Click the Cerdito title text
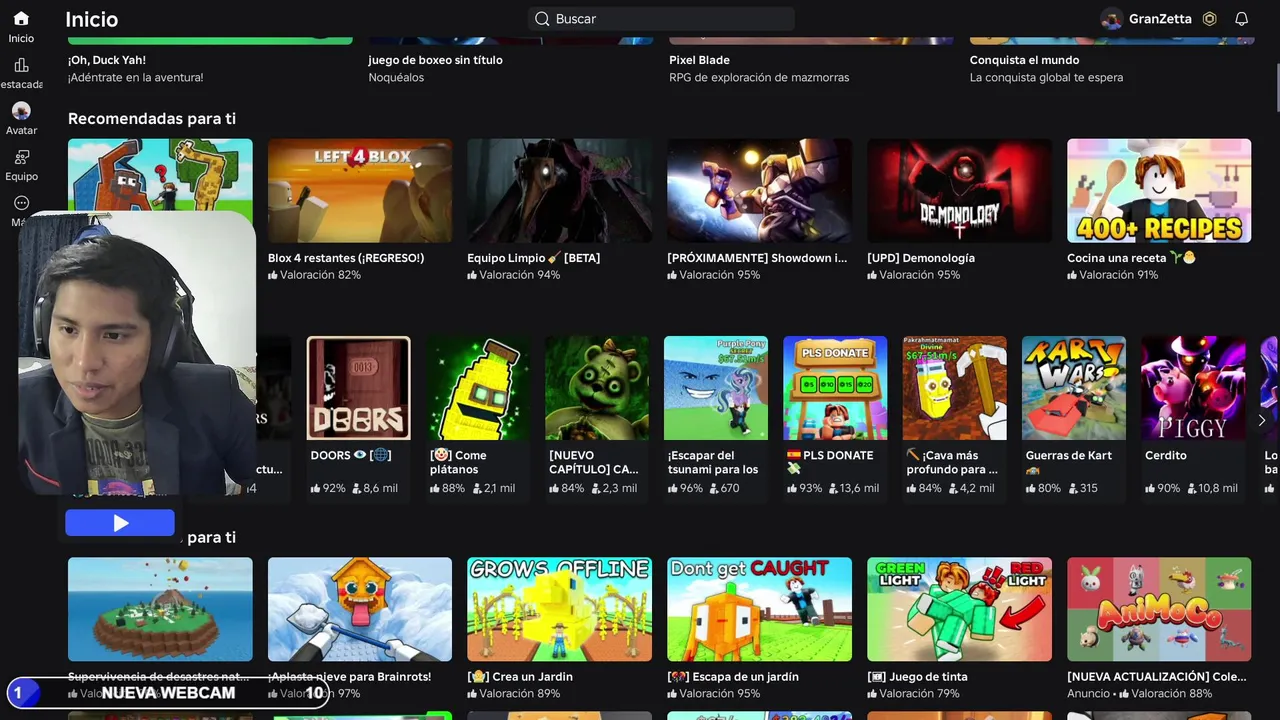The width and height of the screenshot is (1280, 720). point(1166,456)
